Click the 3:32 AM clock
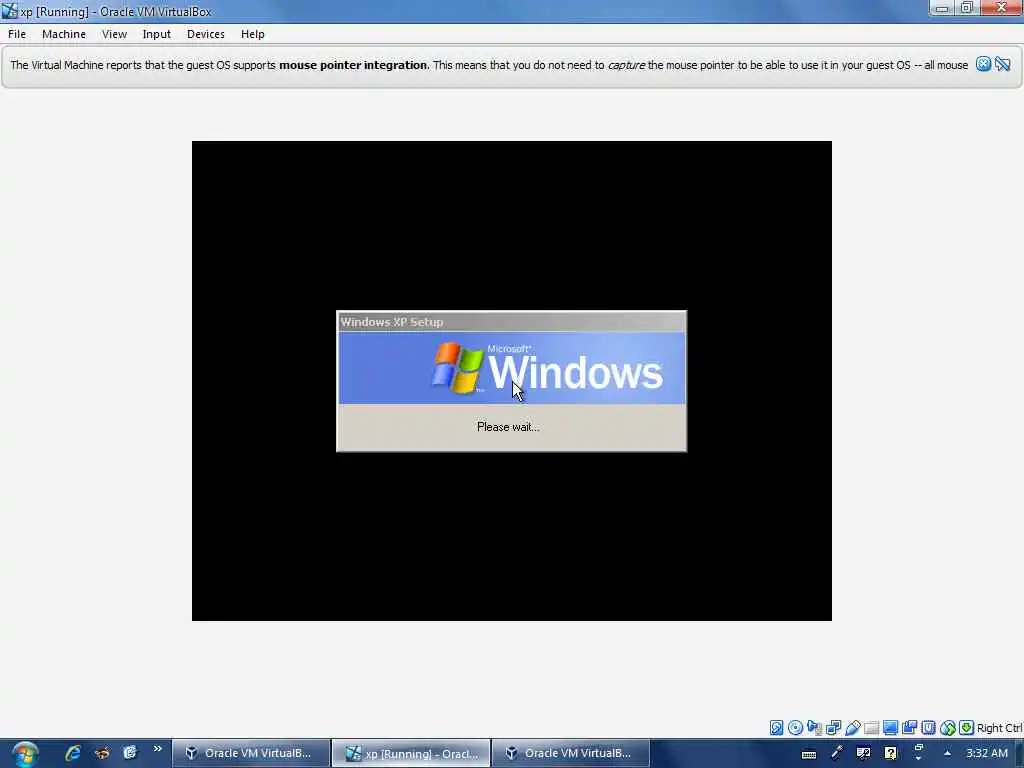The image size is (1024, 768). pyautogui.click(x=987, y=753)
